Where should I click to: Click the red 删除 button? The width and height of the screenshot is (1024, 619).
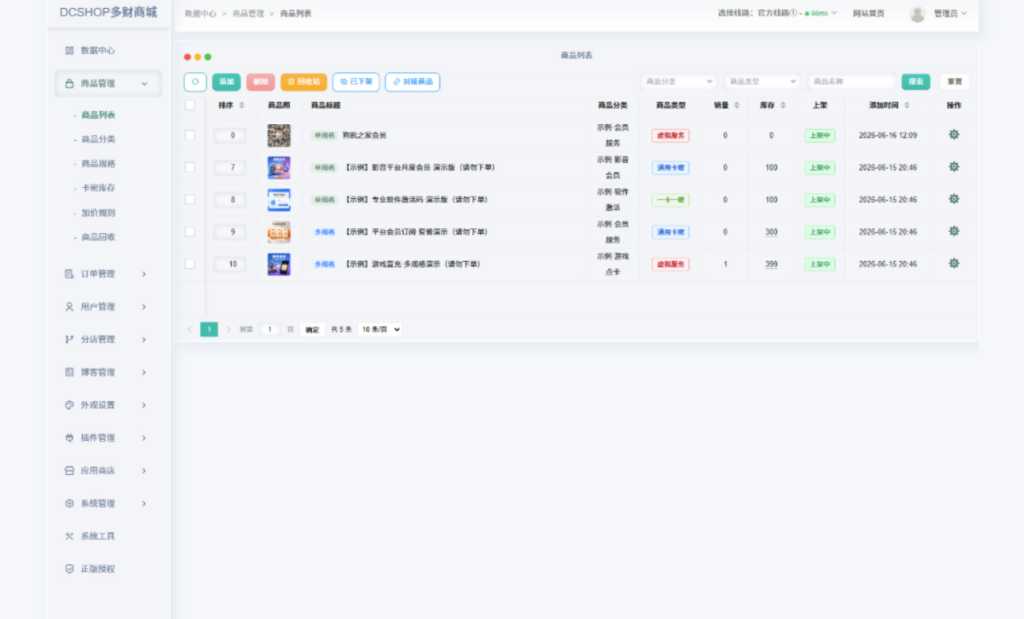(261, 82)
